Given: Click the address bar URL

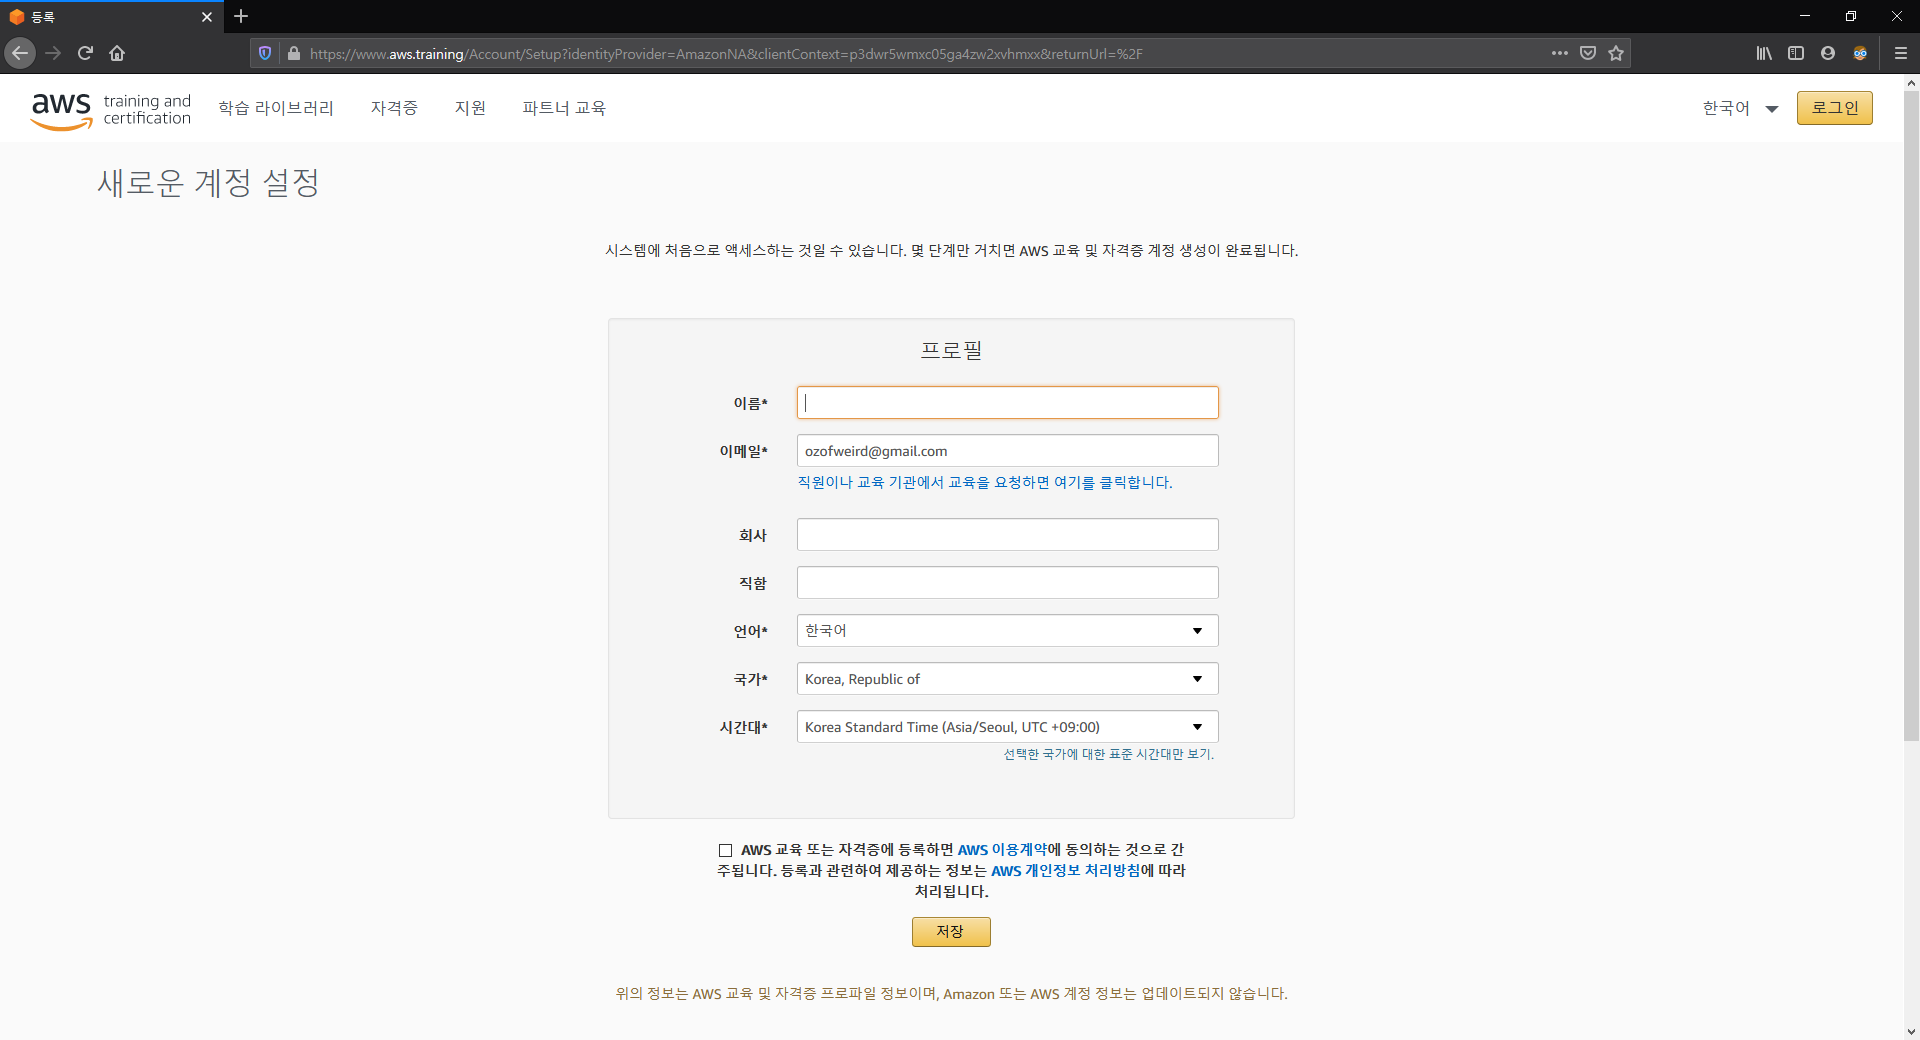Looking at the screenshot, I should pos(726,54).
